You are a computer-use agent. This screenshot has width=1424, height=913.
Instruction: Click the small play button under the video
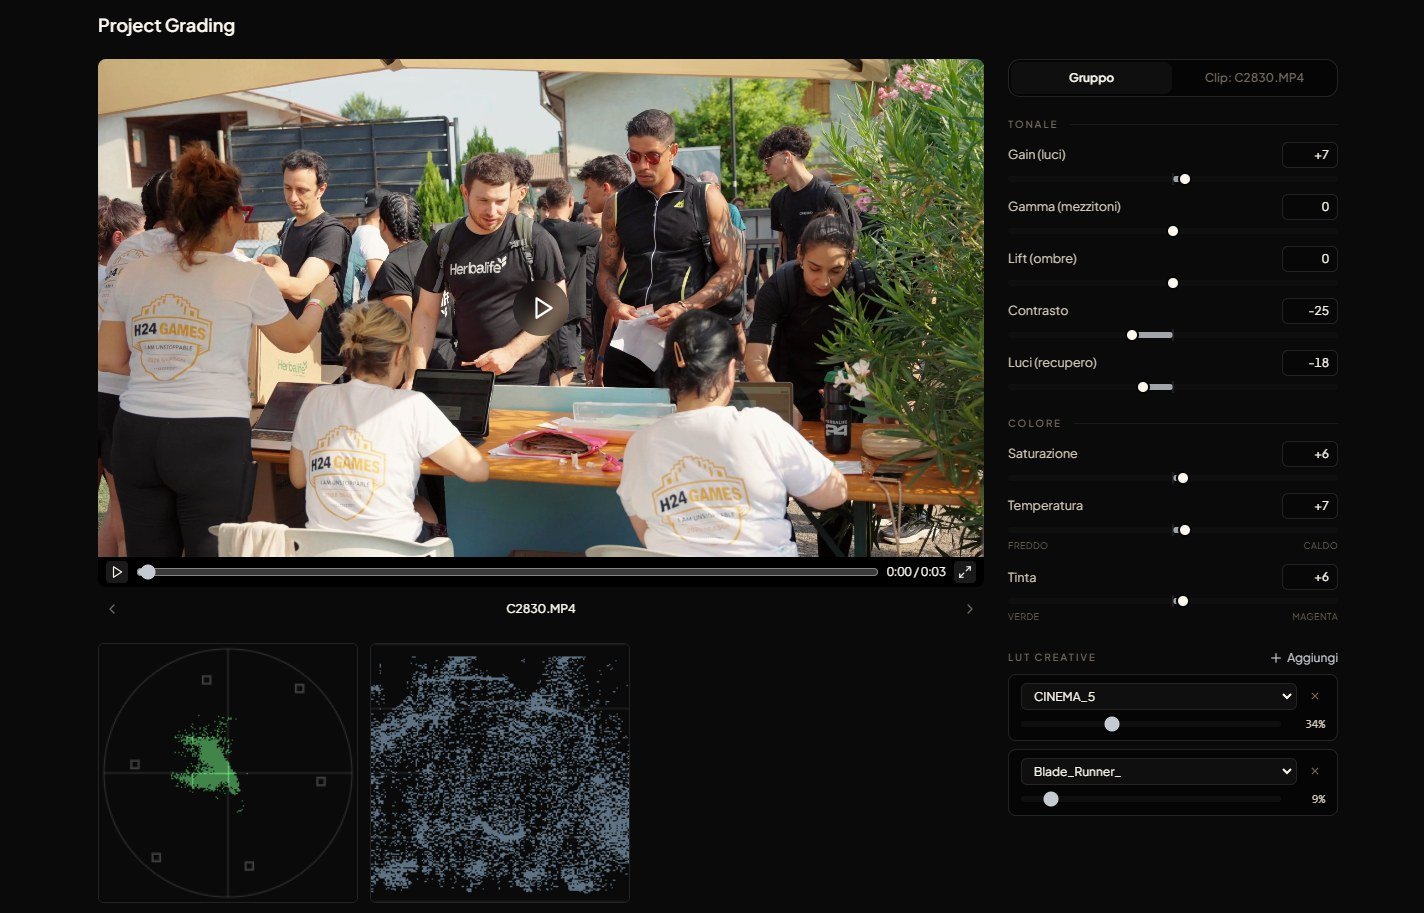coord(117,572)
